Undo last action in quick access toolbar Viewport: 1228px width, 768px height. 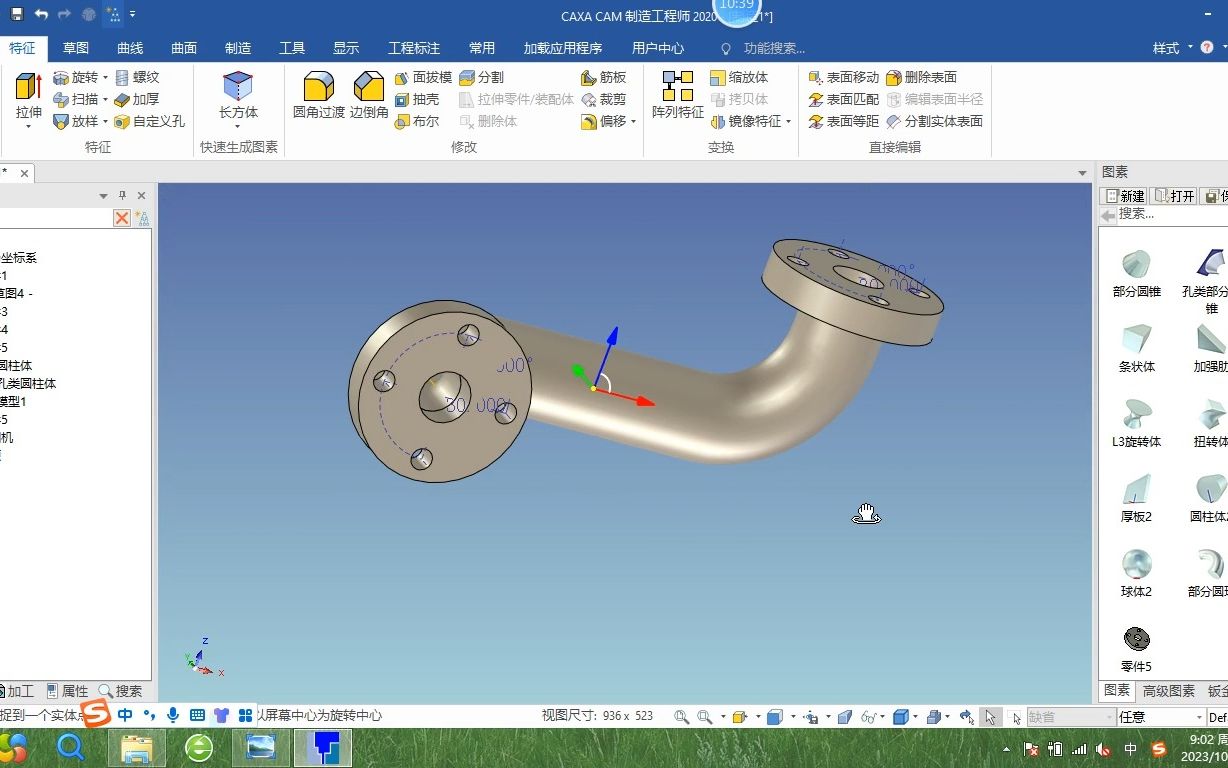pos(41,14)
